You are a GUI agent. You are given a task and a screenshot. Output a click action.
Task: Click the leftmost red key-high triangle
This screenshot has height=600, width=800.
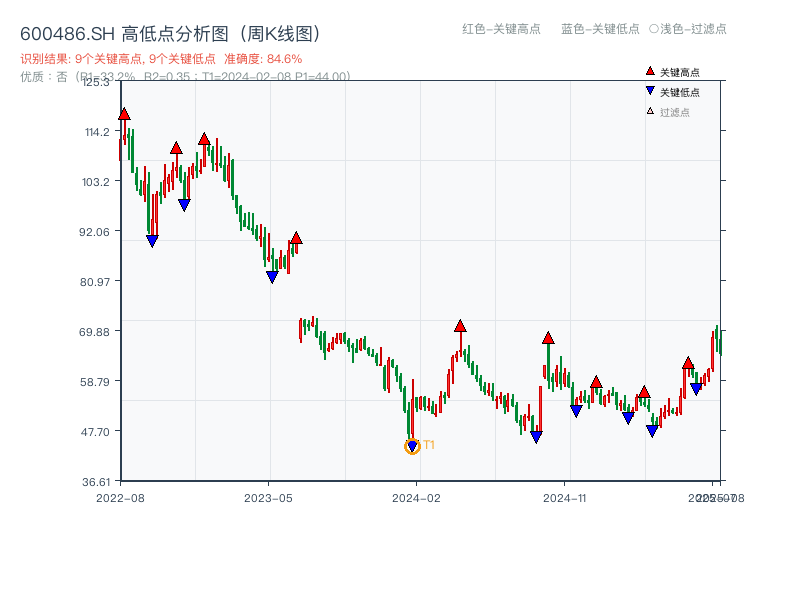click(x=124, y=114)
